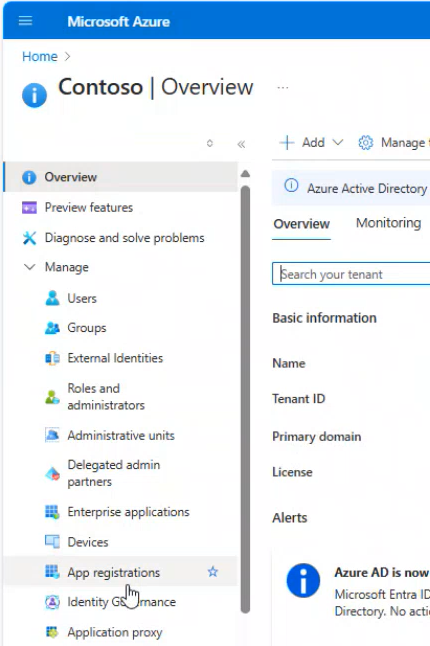Expand the Add dropdown arrow
The image size is (430, 646).
[x=338, y=143]
